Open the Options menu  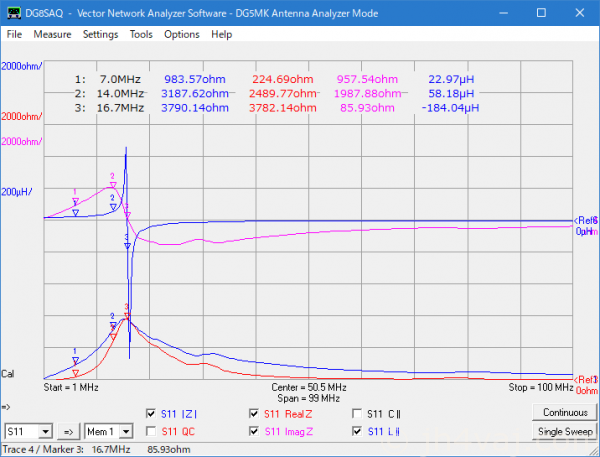[x=181, y=34]
